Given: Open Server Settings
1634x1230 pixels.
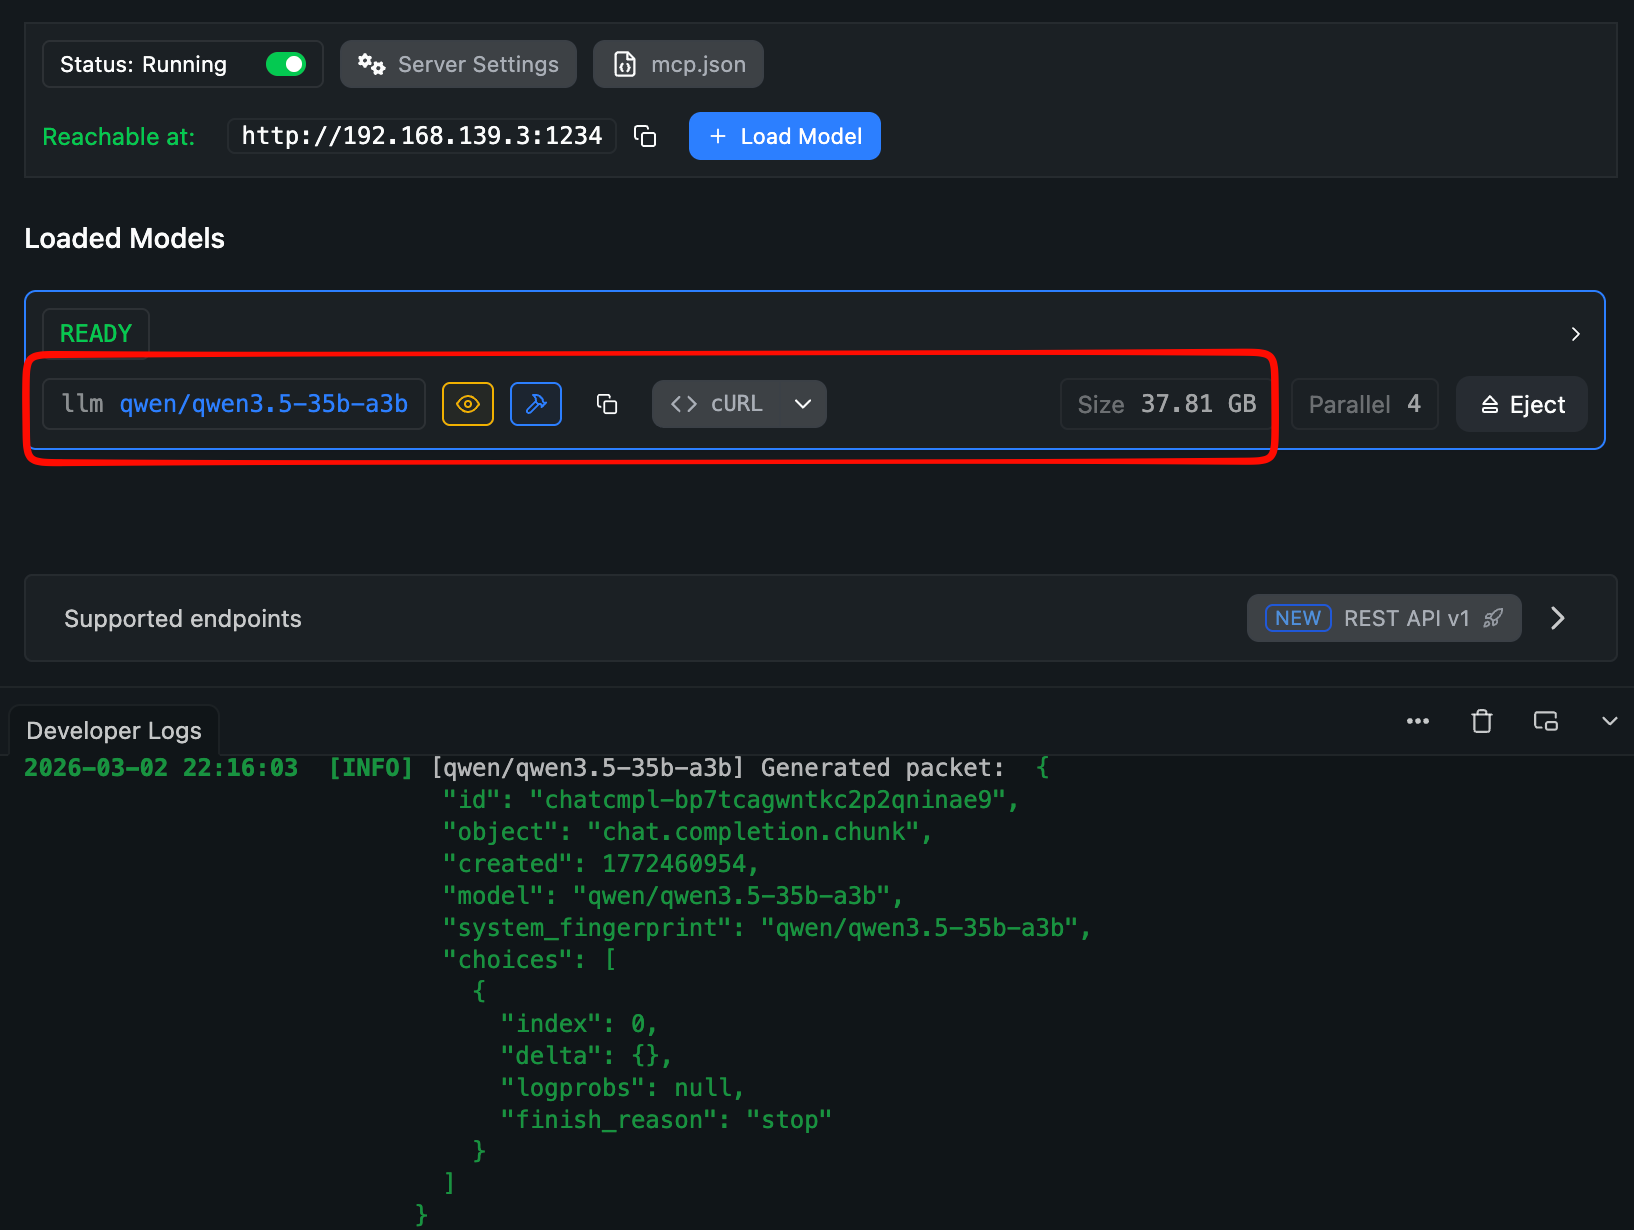Looking at the screenshot, I should (x=458, y=64).
